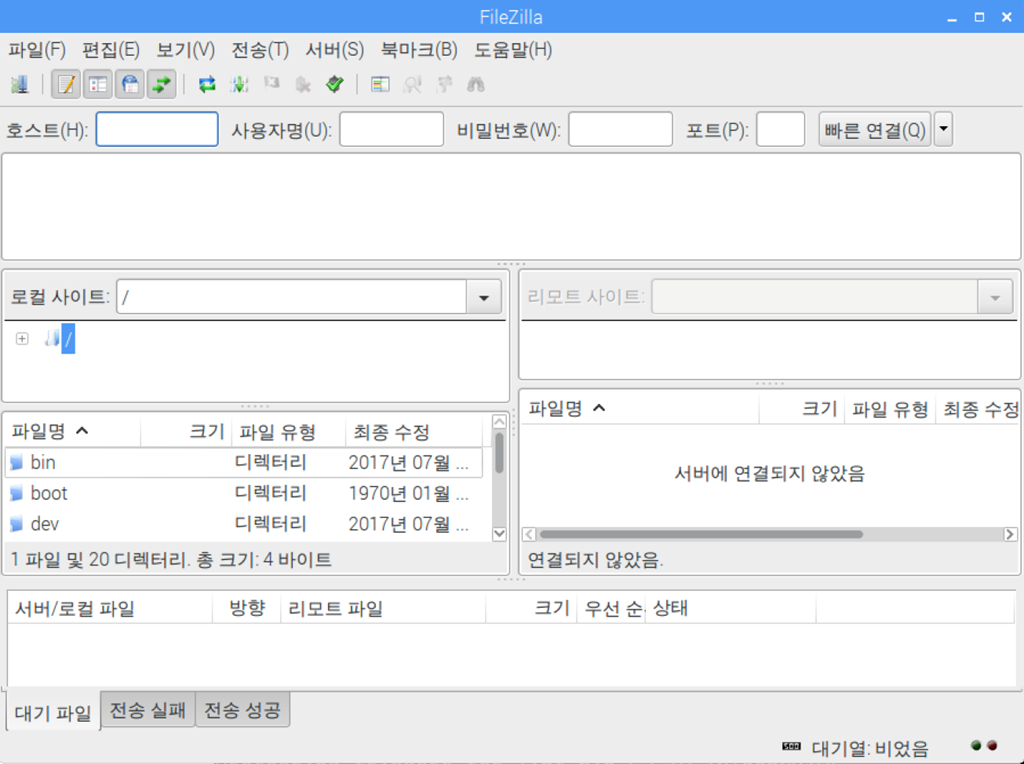Image resolution: width=1024 pixels, height=764 pixels.
Task: Click the cancel current operation icon
Action: (x=271, y=83)
